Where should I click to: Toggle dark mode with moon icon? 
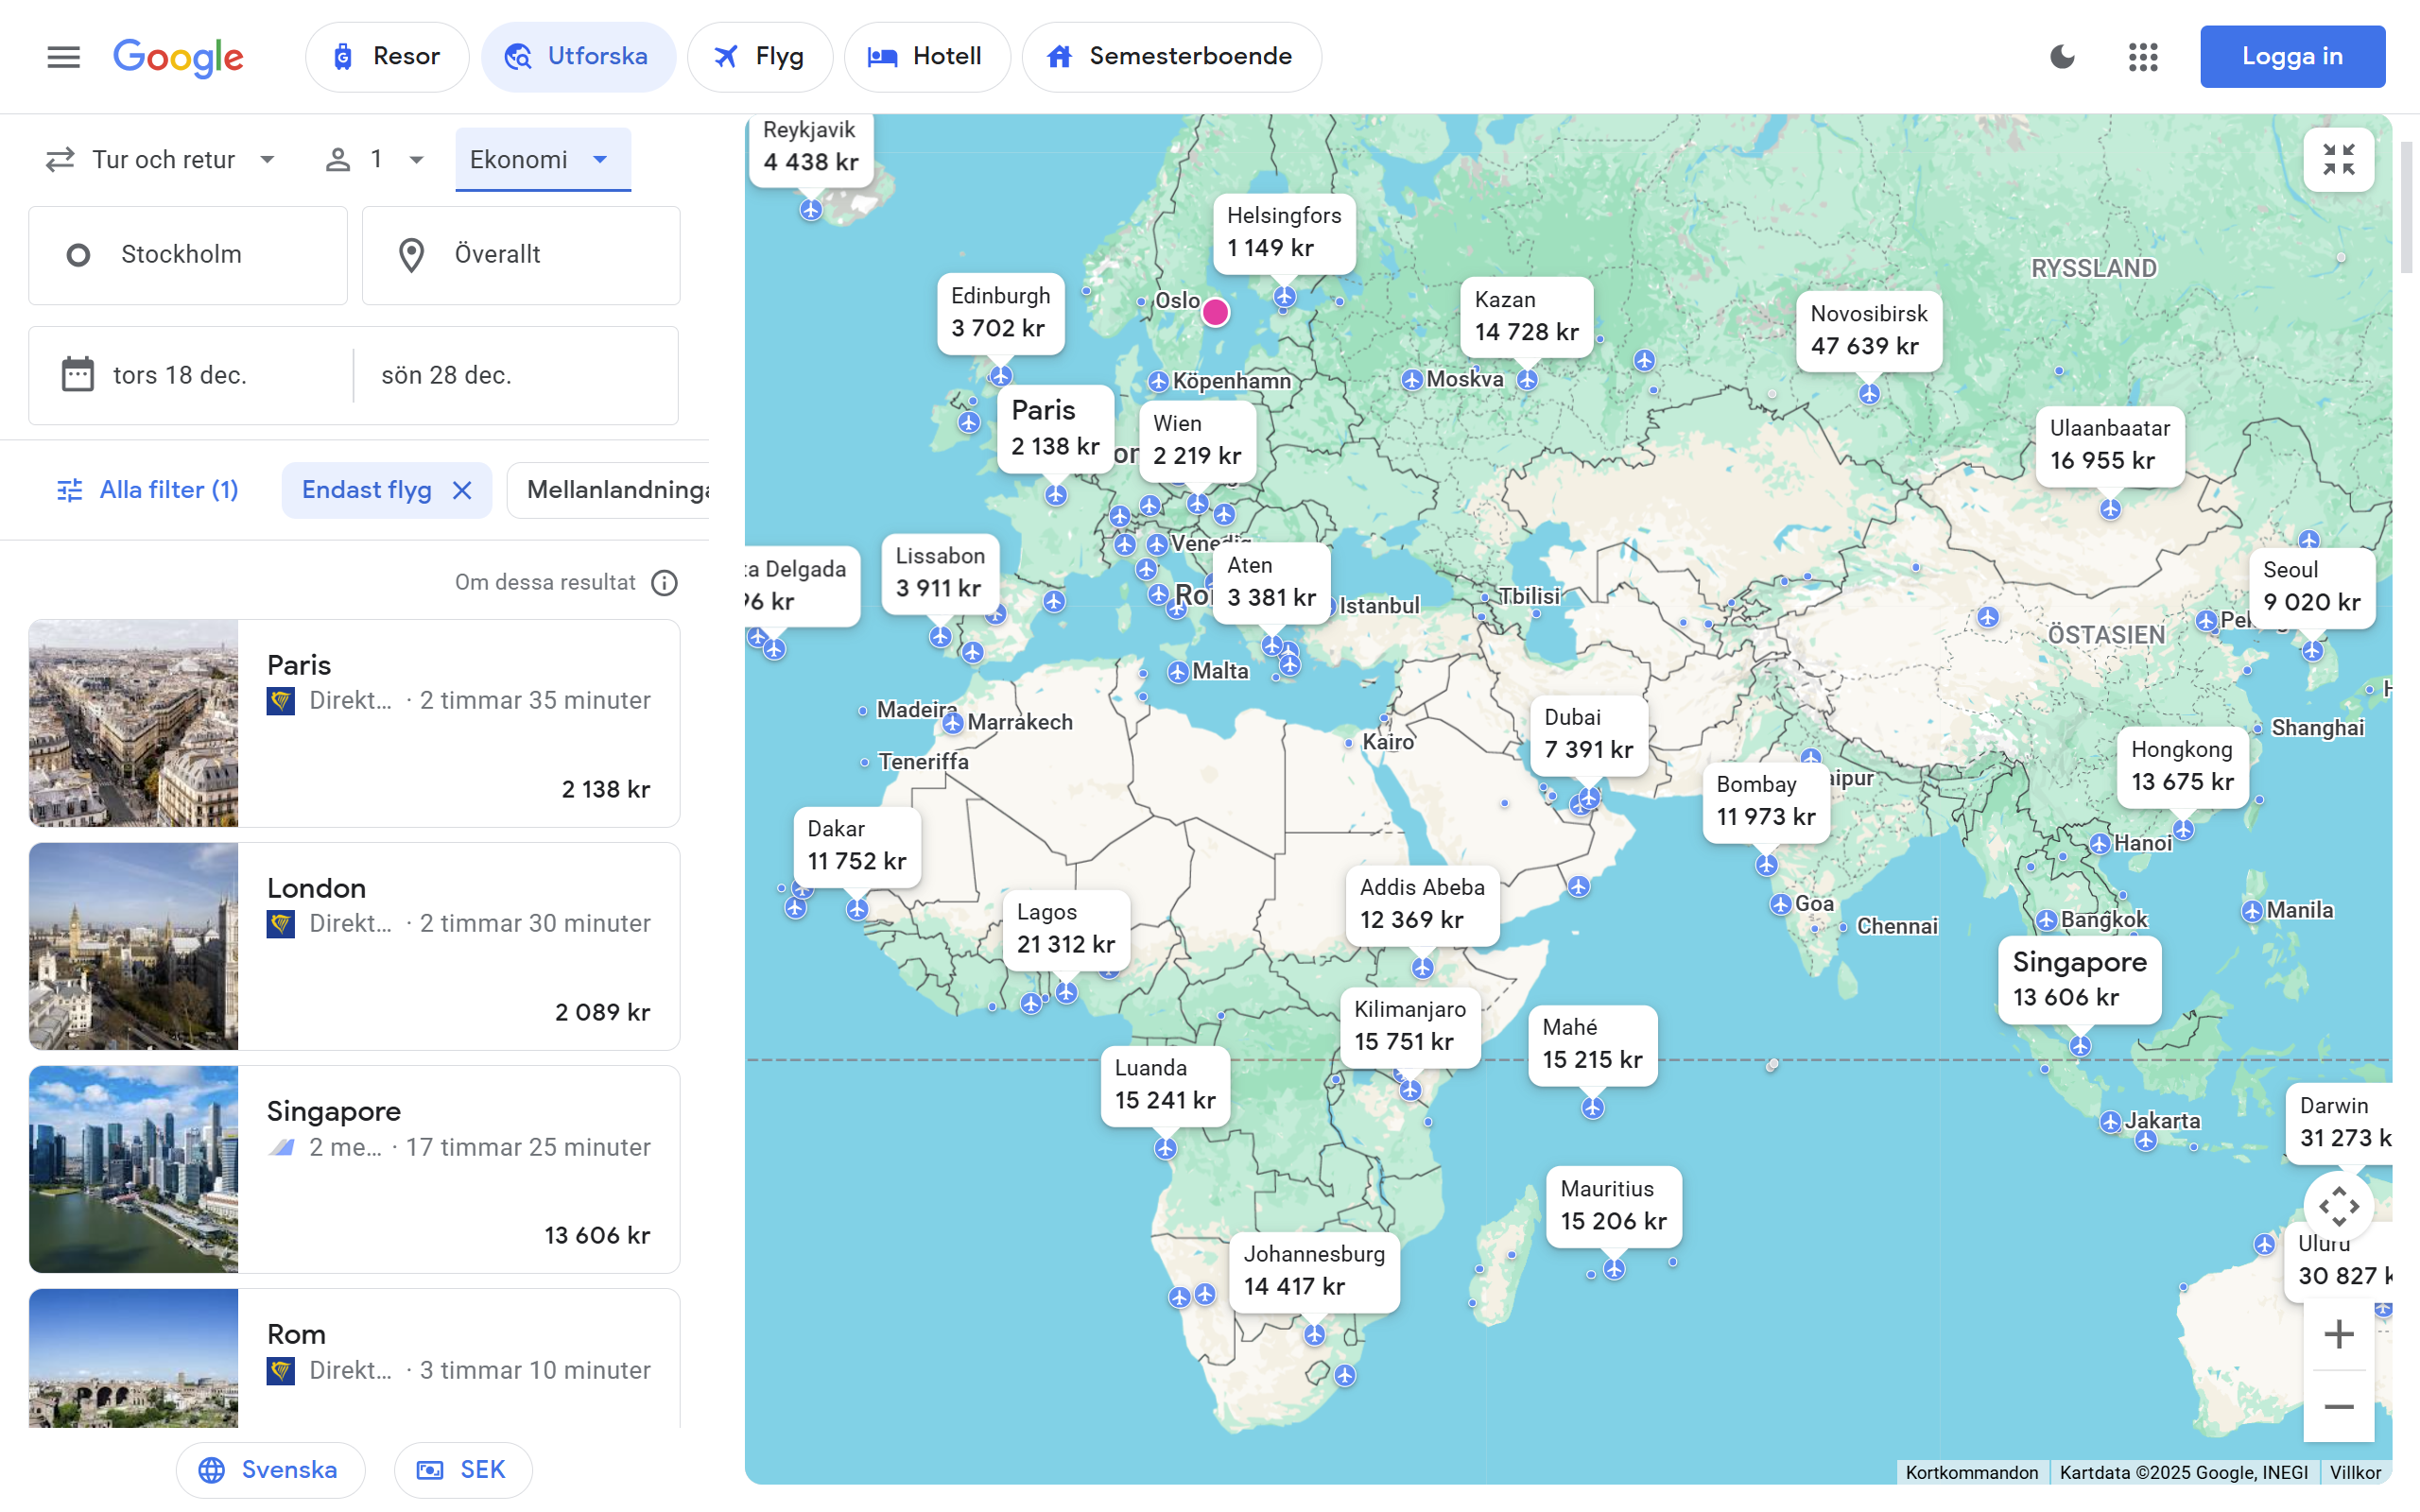pyautogui.click(x=2062, y=57)
